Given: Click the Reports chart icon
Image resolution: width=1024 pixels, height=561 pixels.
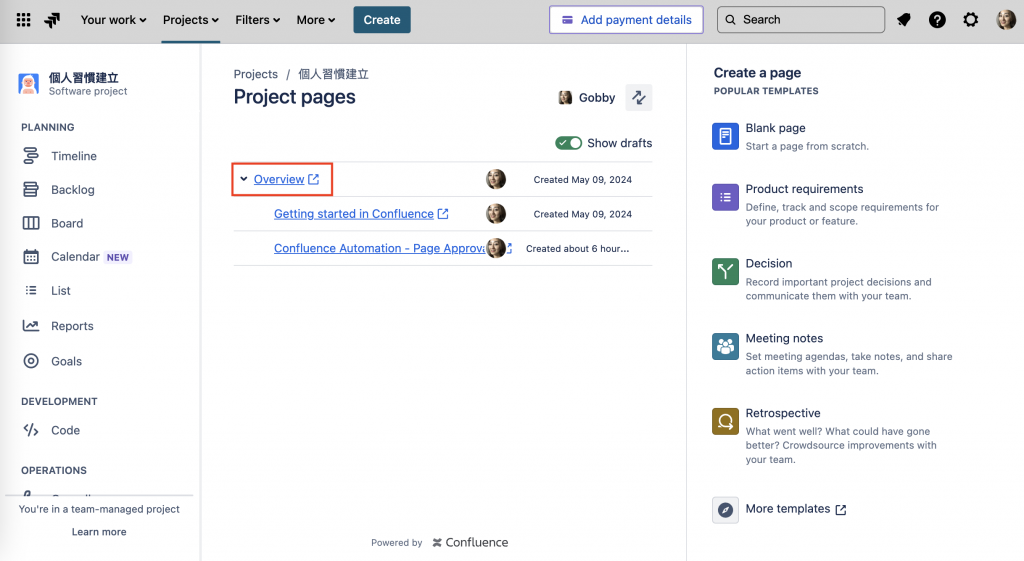Looking at the screenshot, I should 31,325.
